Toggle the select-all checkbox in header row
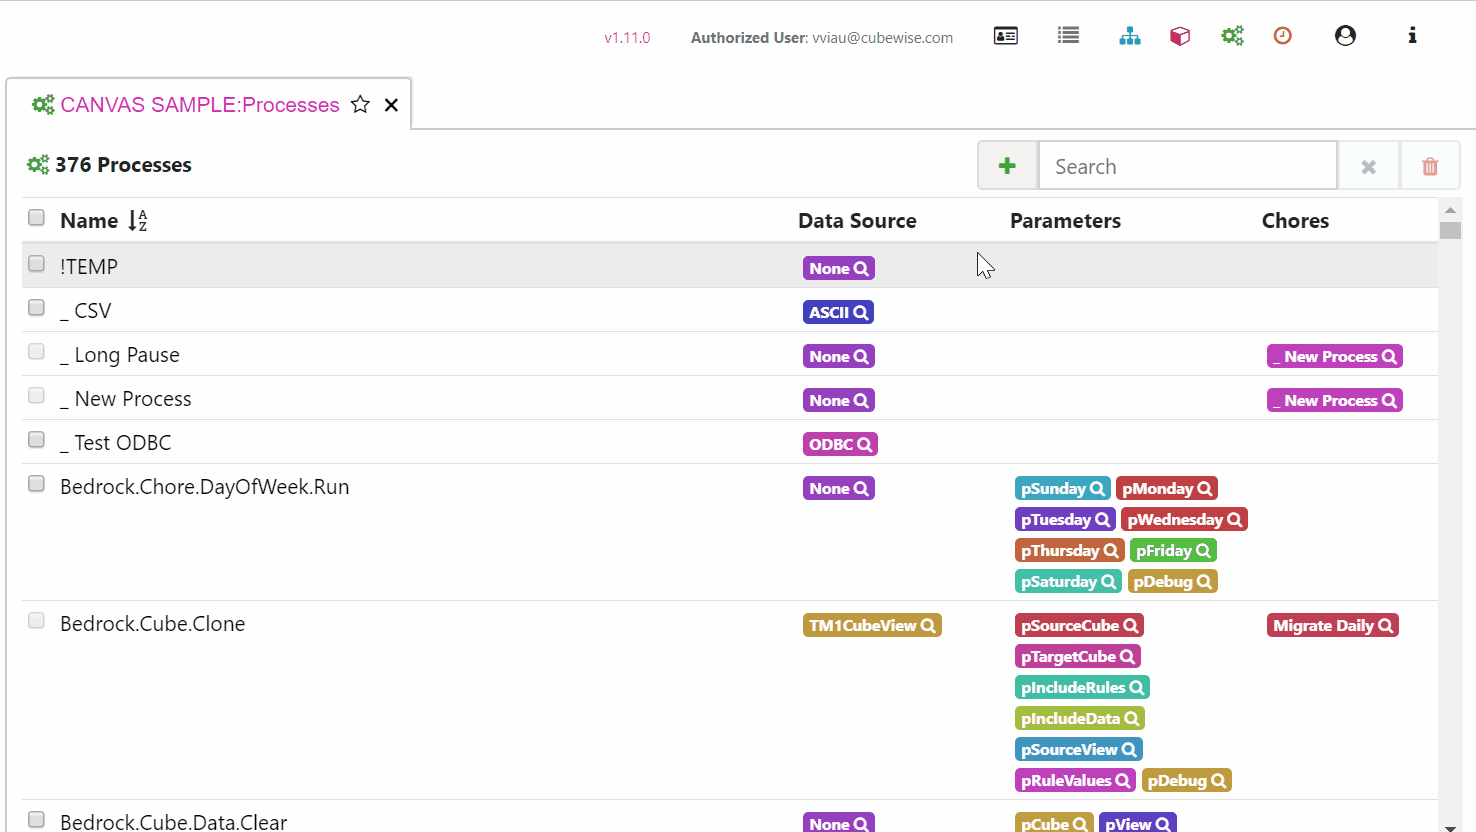 click(37, 218)
